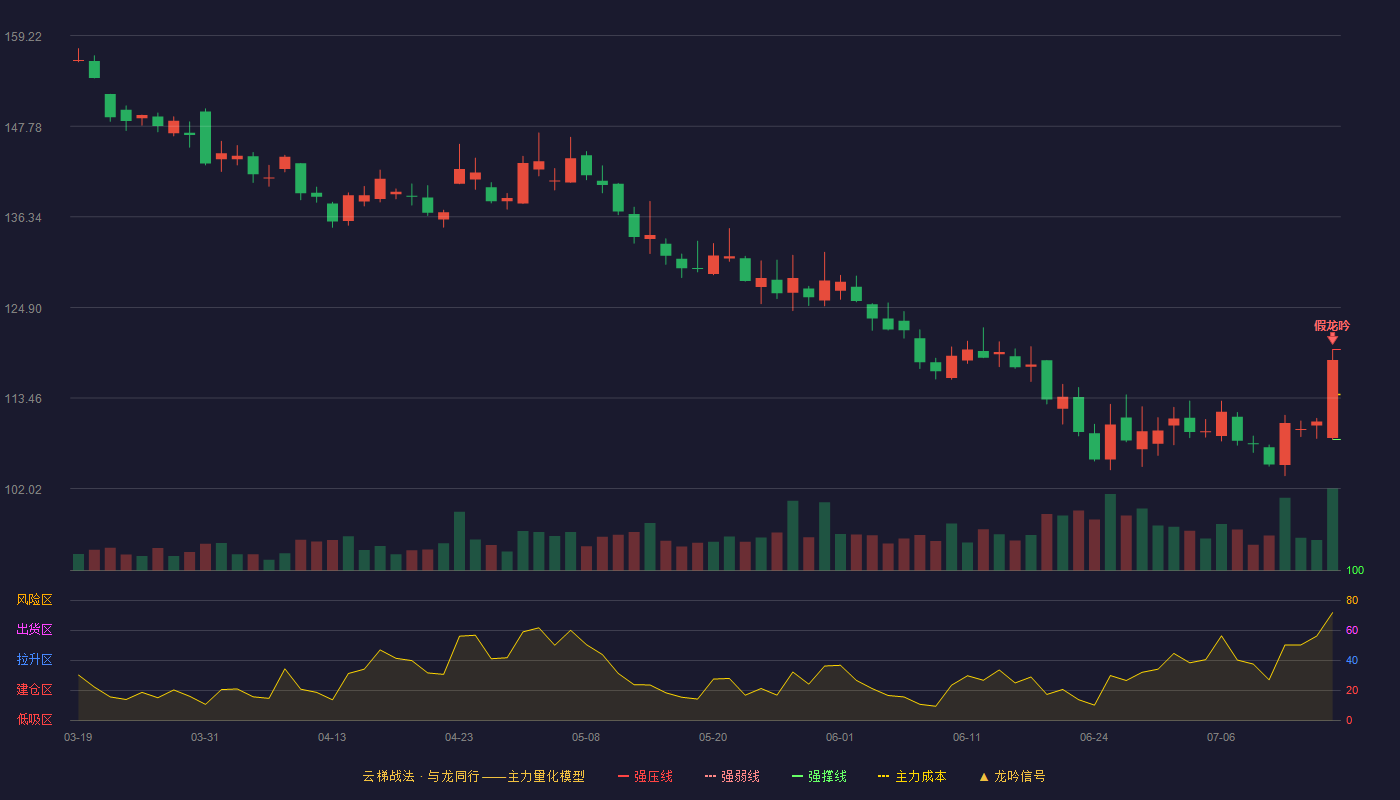Click the 04-23 date label

coord(459,737)
